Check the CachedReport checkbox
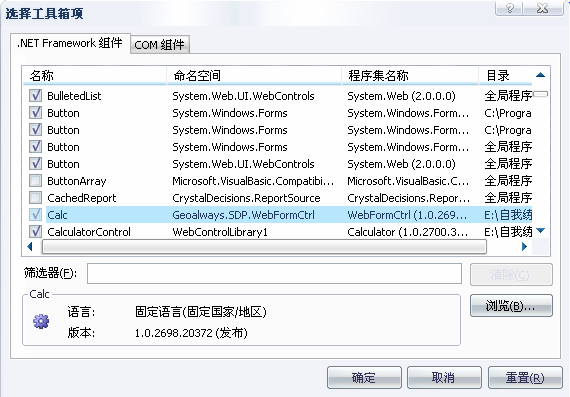The width and height of the screenshot is (570, 397). (35, 198)
